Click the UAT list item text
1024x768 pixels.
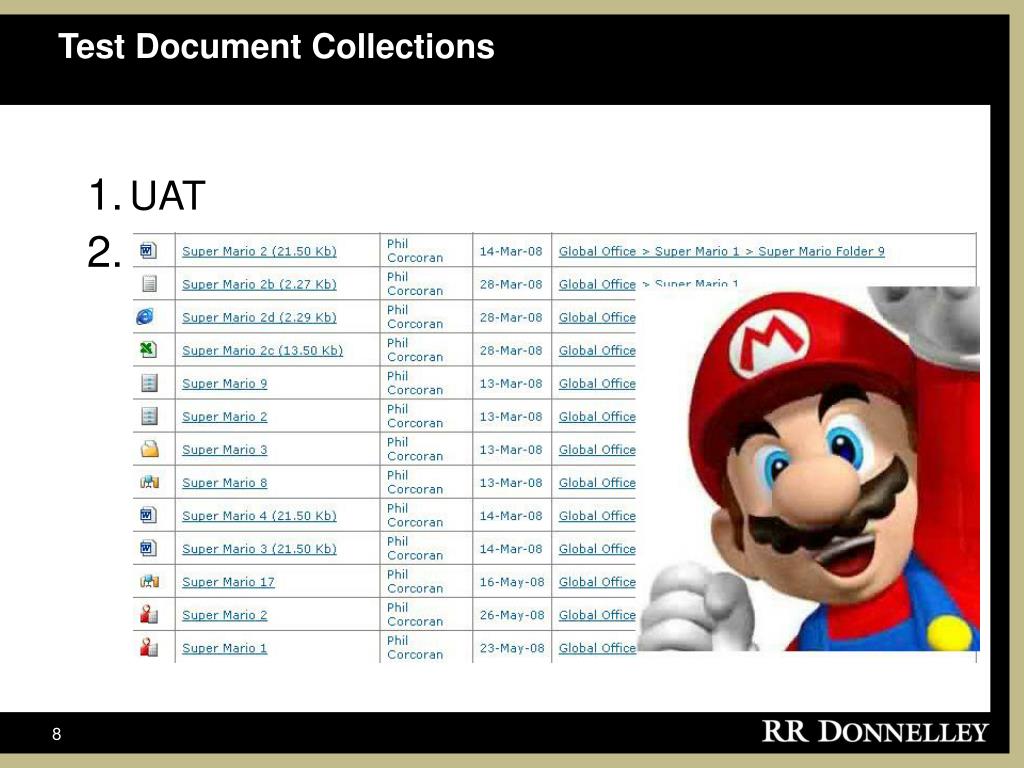coord(168,195)
